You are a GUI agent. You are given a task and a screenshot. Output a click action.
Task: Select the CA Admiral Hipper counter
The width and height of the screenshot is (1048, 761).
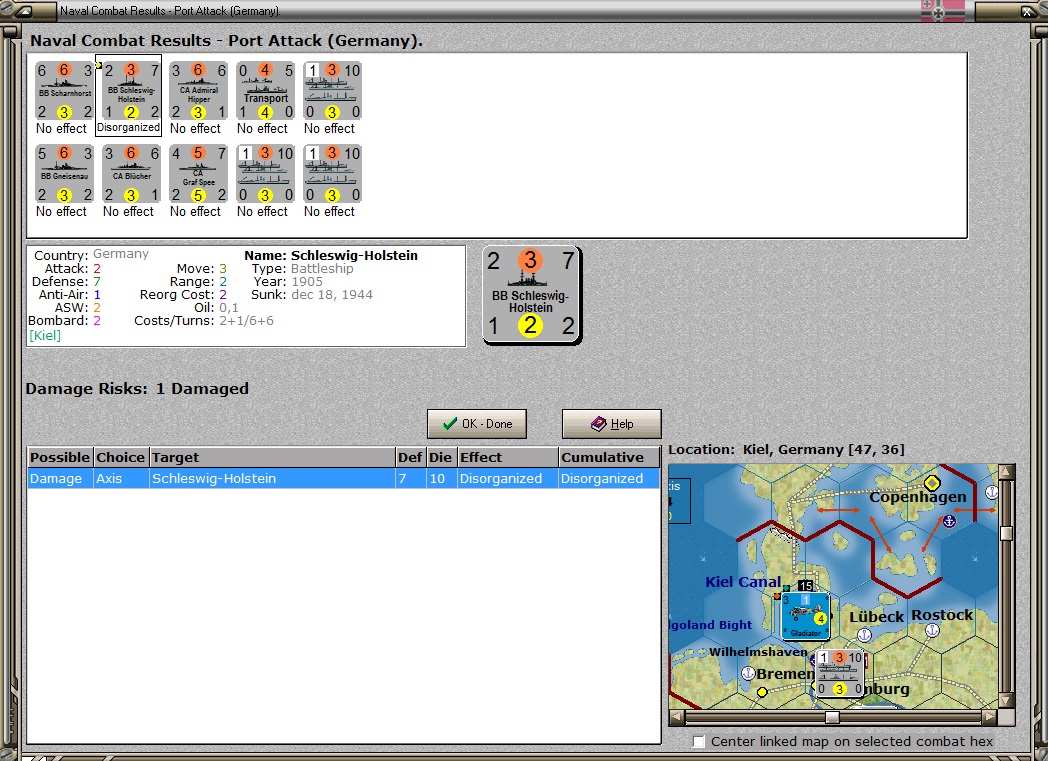[x=198, y=91]
